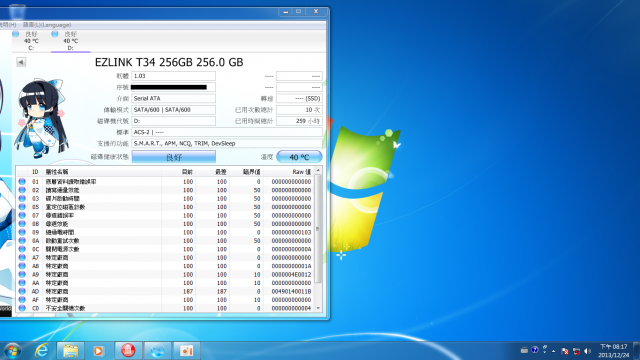Select raw value 000000000103 in row 09
This screenshot has height=360, width=640.
(x=291, y=232)
